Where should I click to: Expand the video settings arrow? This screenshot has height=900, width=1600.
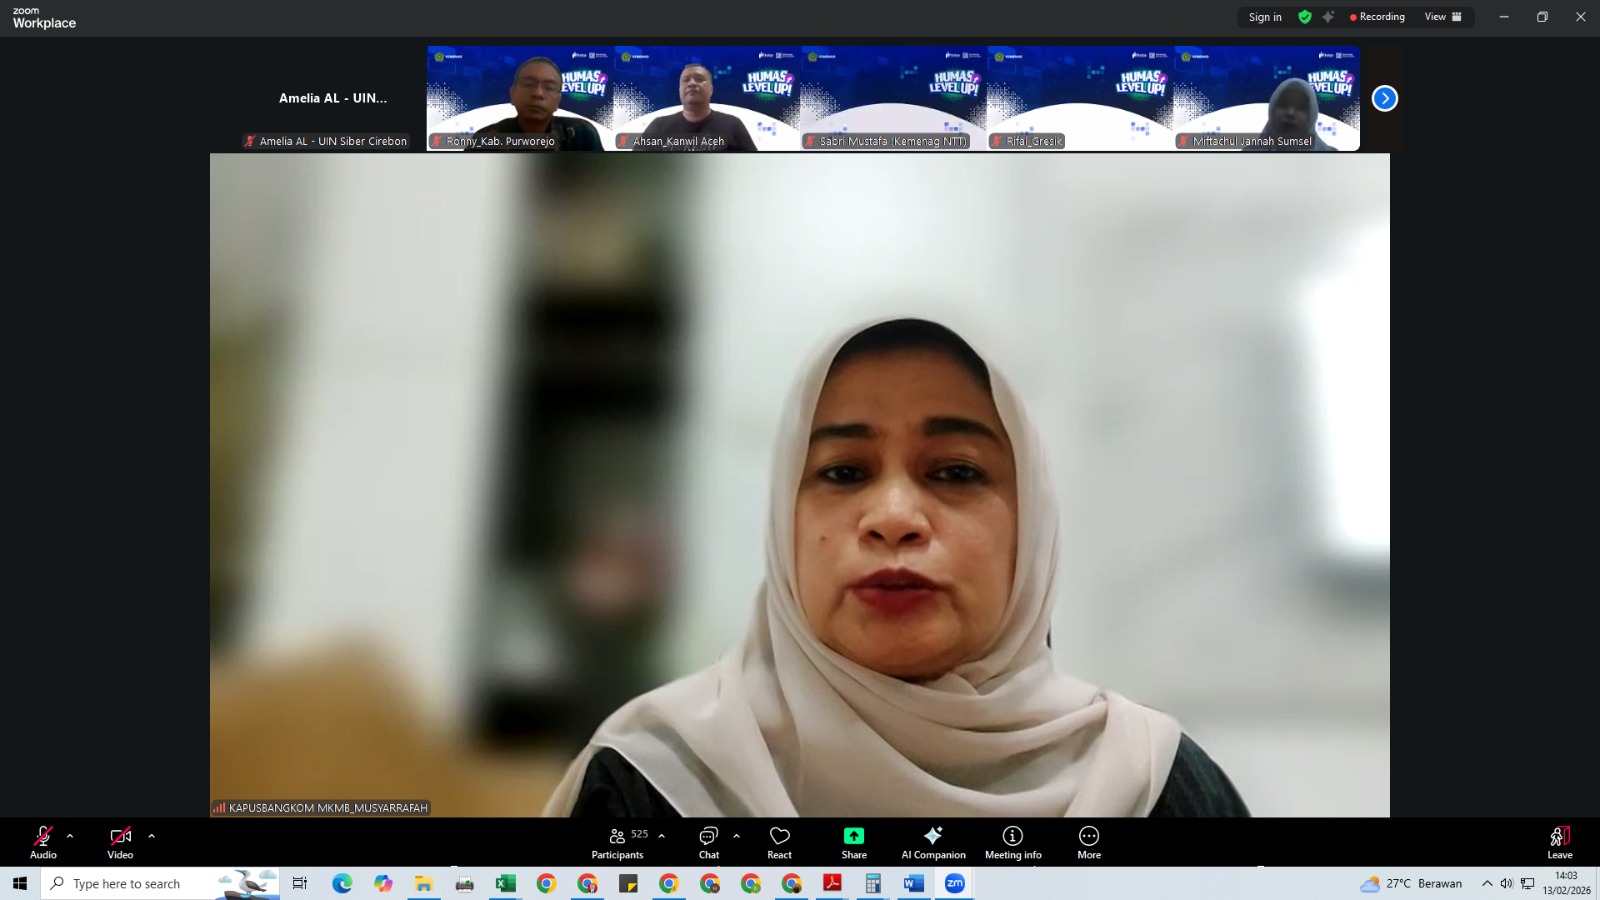(x=151, y=836)
